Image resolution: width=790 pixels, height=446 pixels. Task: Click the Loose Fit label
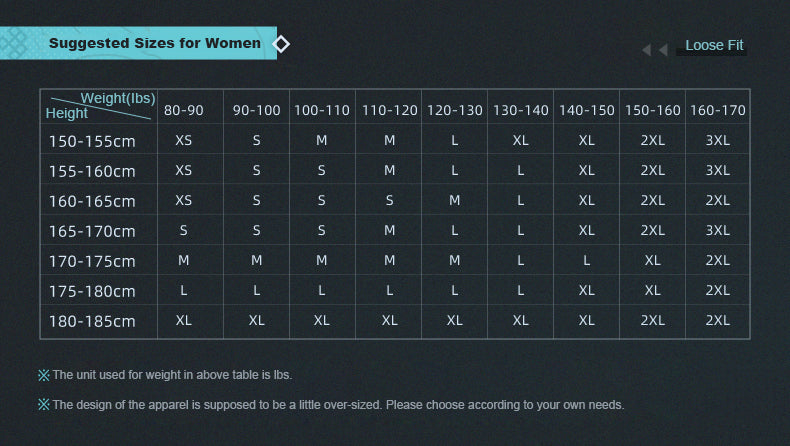[714, 45]
